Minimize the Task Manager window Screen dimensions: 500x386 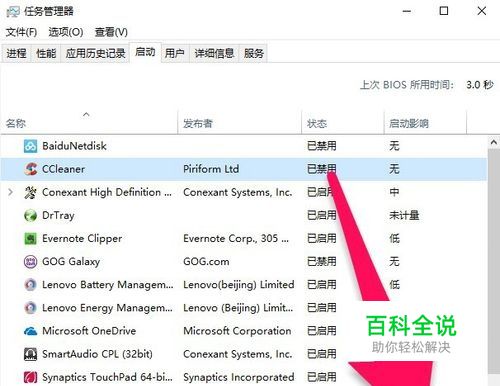406,11
